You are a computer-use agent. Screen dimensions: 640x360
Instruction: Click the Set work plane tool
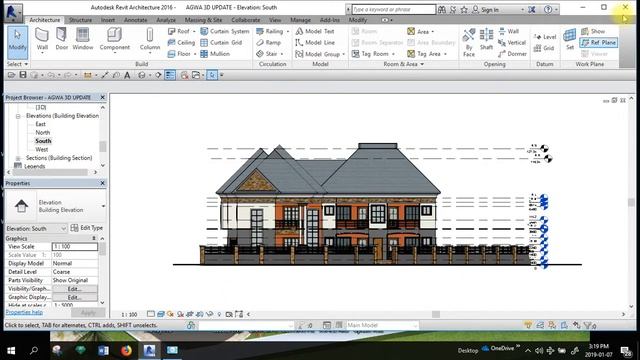point(570,39)
